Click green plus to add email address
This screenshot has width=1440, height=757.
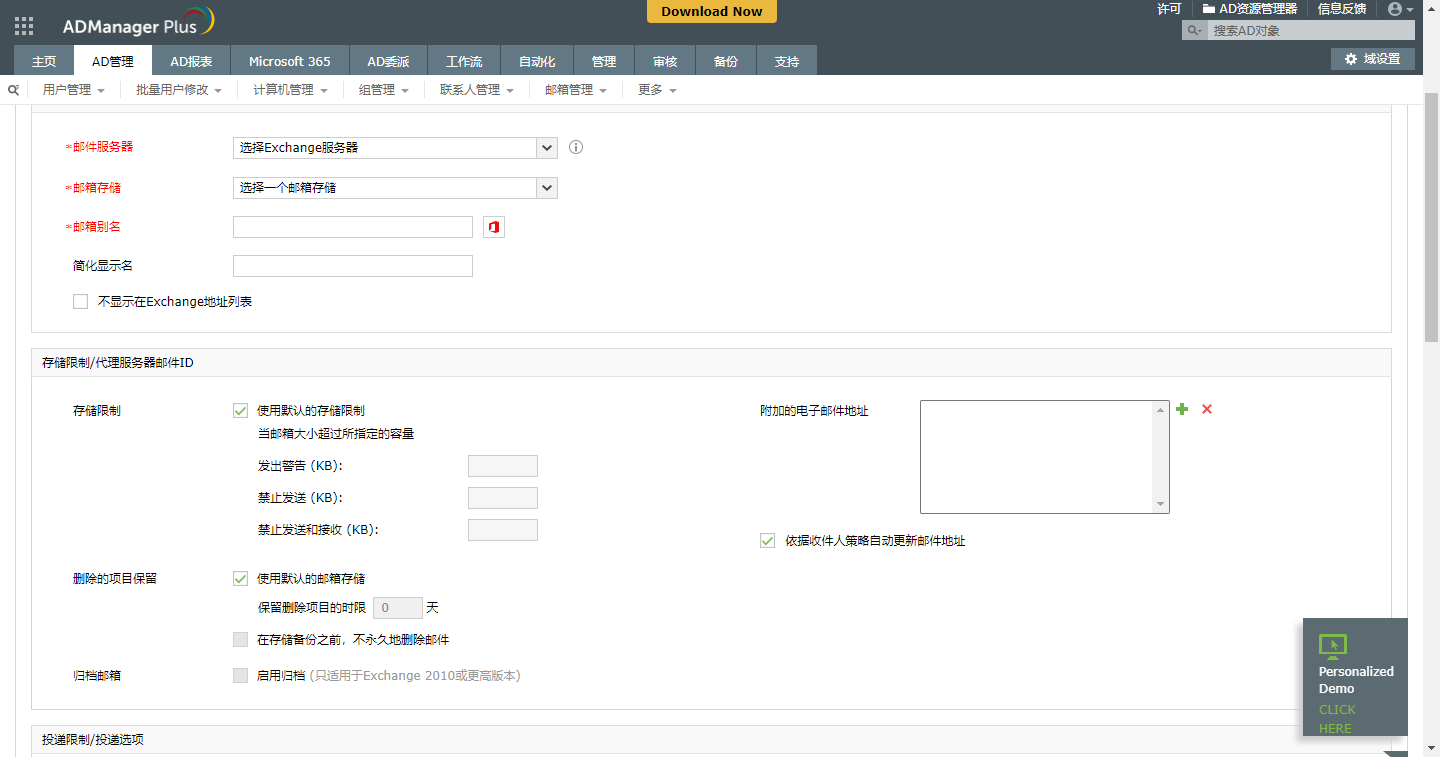[1182, 409]
